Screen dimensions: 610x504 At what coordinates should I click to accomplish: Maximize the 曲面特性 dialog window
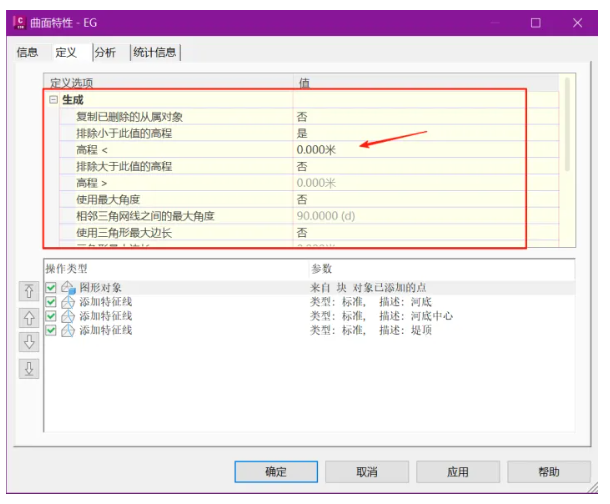coord(536,23)
